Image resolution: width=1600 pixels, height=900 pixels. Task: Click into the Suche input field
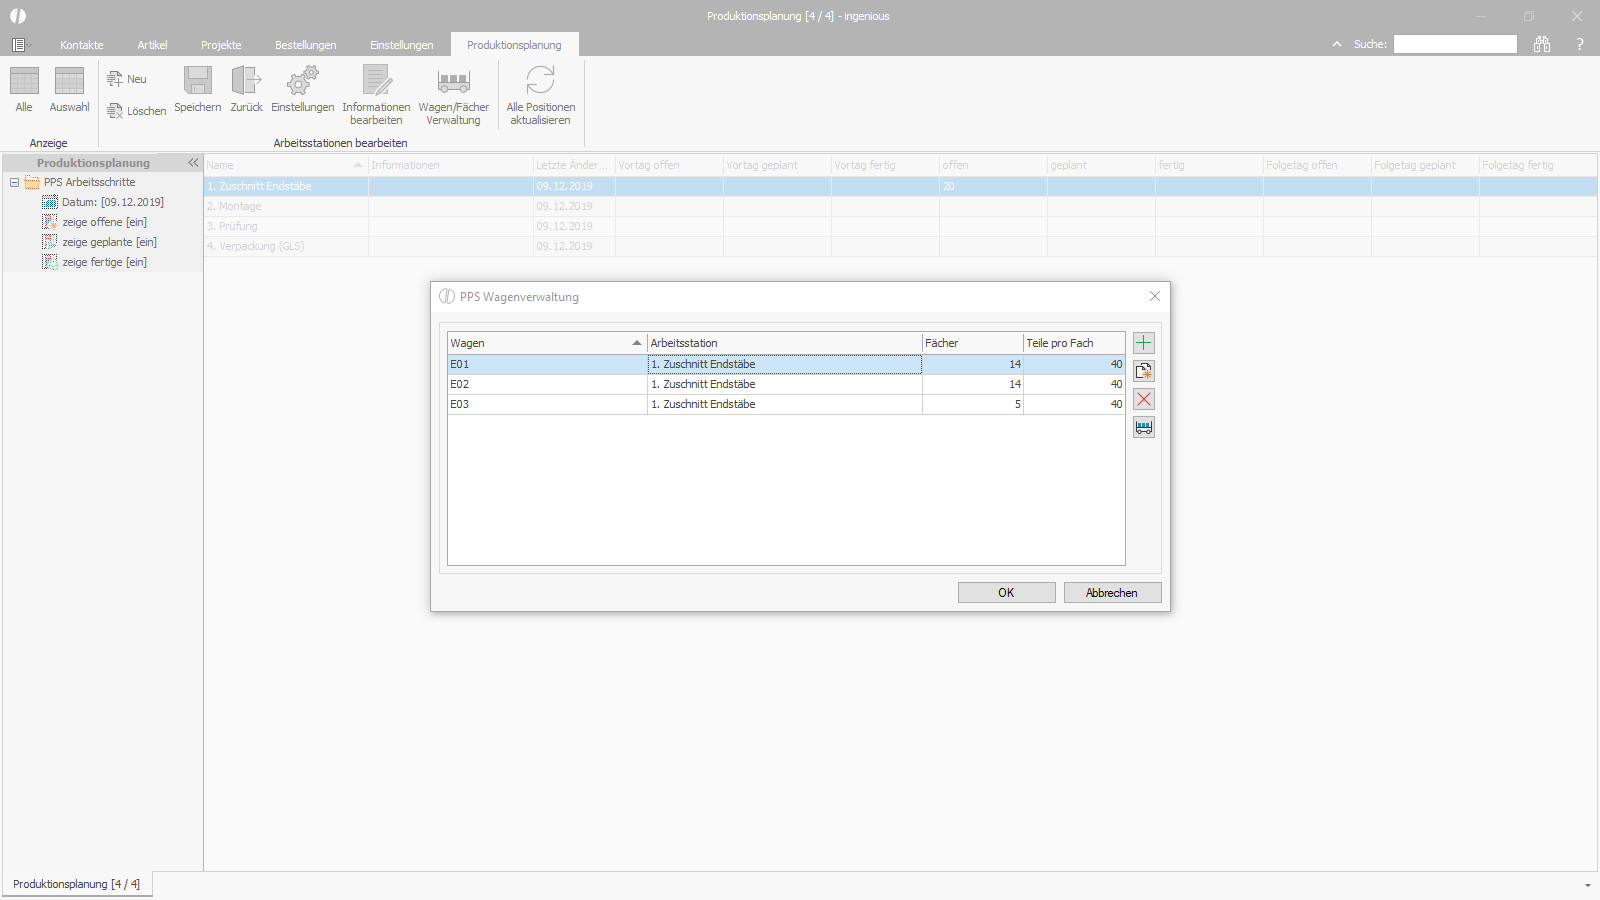click(1455, 44)
